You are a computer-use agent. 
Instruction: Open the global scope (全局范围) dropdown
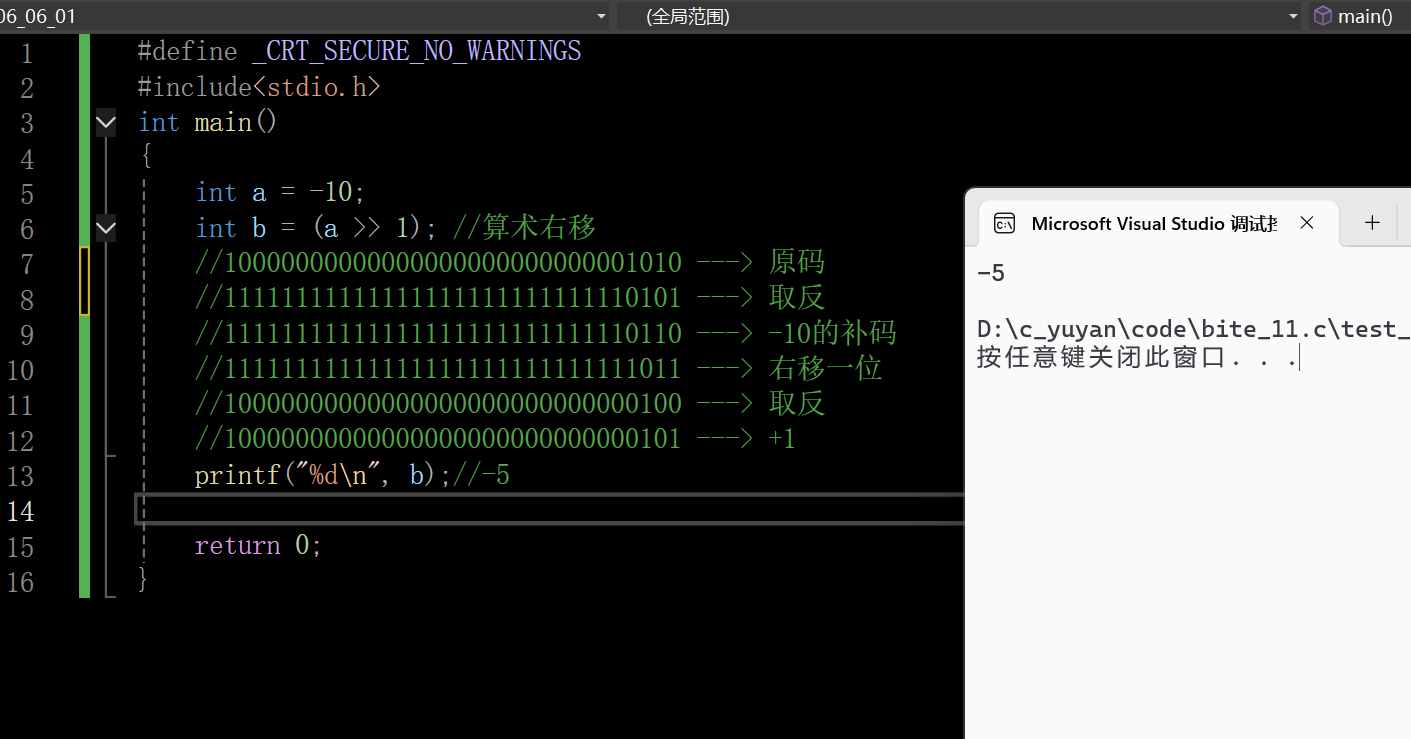(958, 16)
